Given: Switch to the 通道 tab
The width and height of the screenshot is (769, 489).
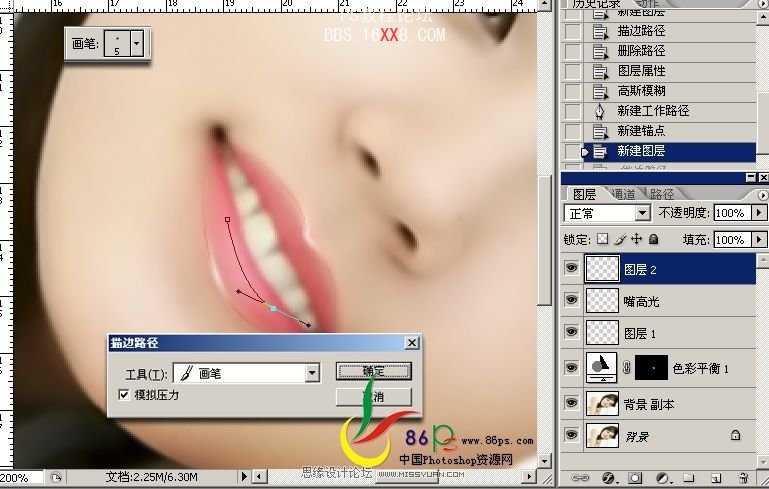Looking at the screenshot, I should pos(621,194).
